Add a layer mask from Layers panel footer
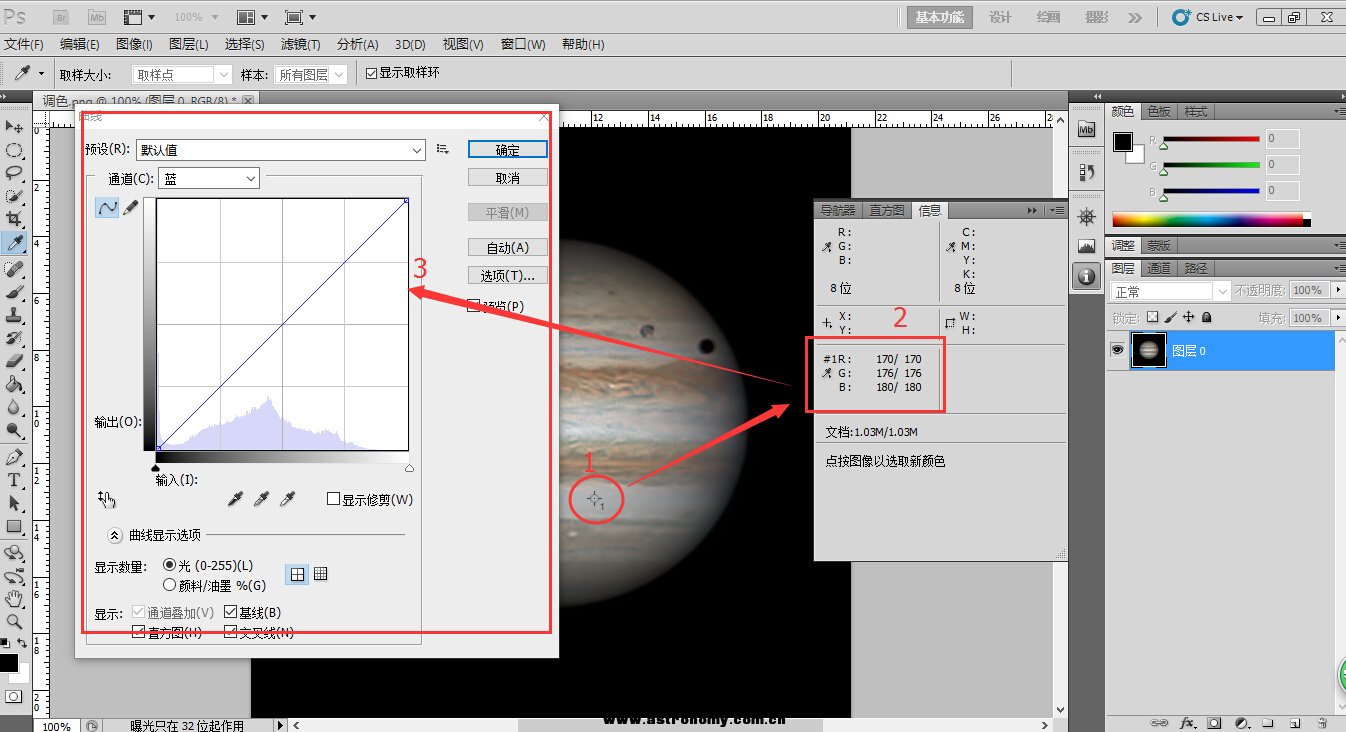Image resolution: width=1346 pixels, height=732 pixels. (x=1215, y=722)
